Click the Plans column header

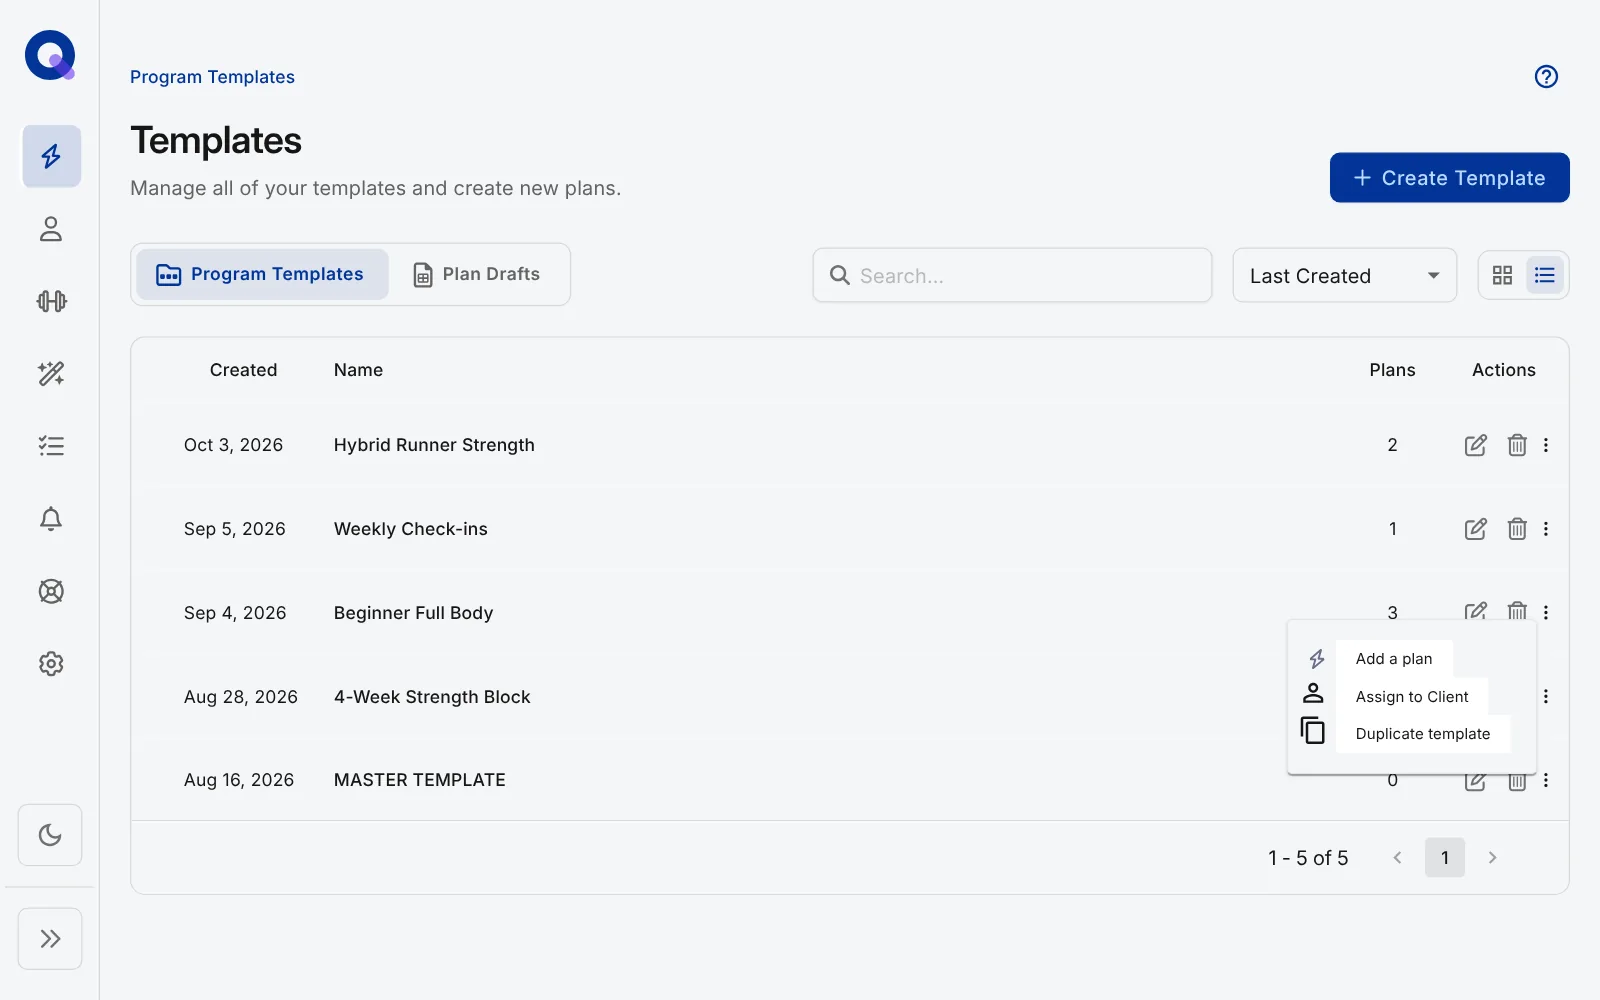1392,370
